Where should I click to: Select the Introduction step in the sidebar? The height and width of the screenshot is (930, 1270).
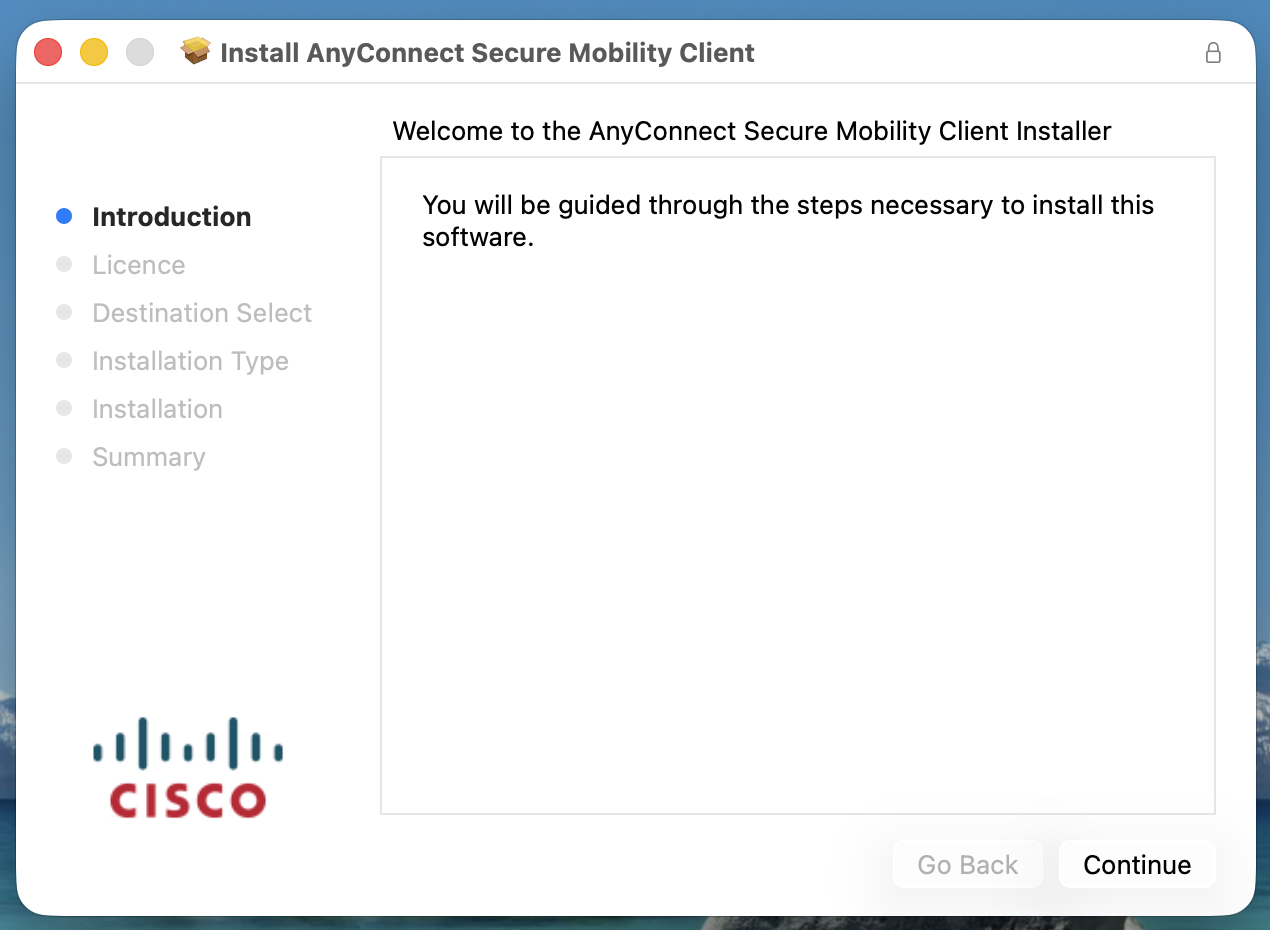click(x=171, y=216)
